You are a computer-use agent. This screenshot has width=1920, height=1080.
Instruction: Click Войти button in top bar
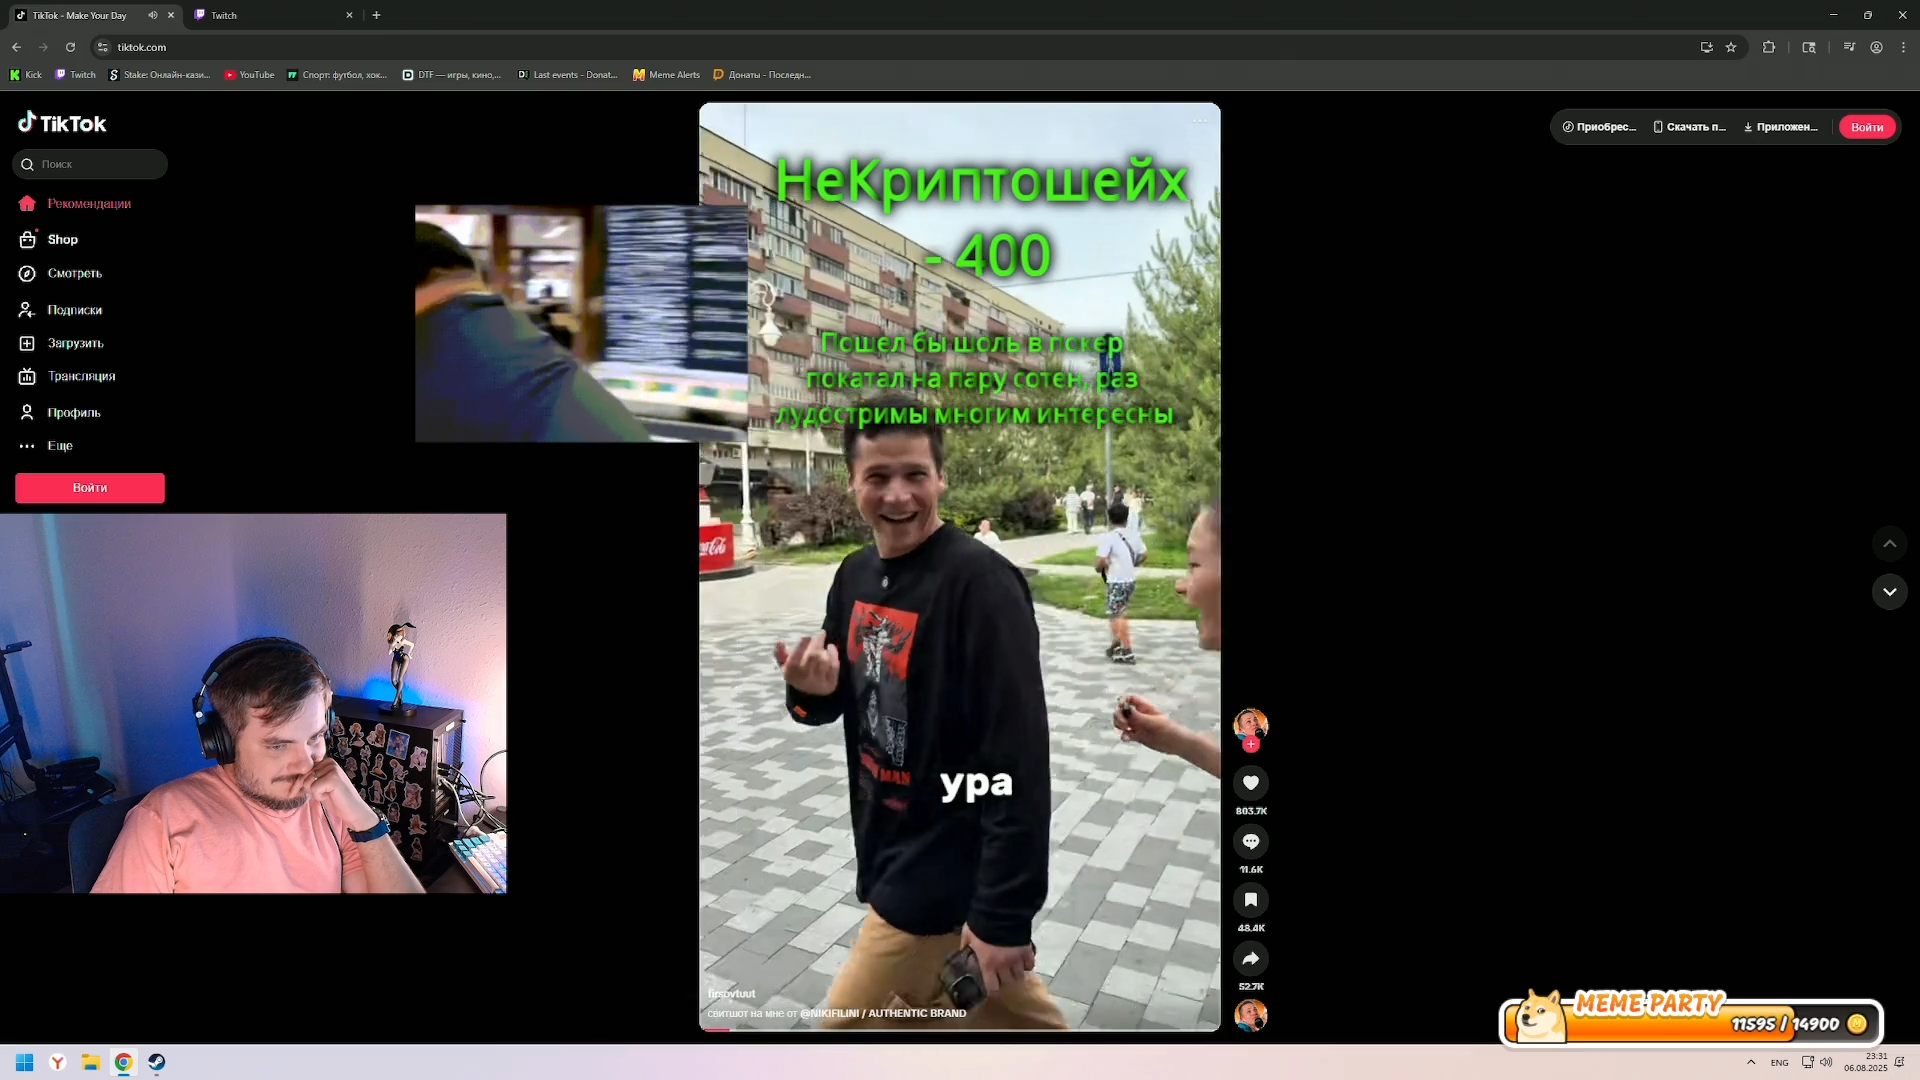click(x=1866, y=127)
